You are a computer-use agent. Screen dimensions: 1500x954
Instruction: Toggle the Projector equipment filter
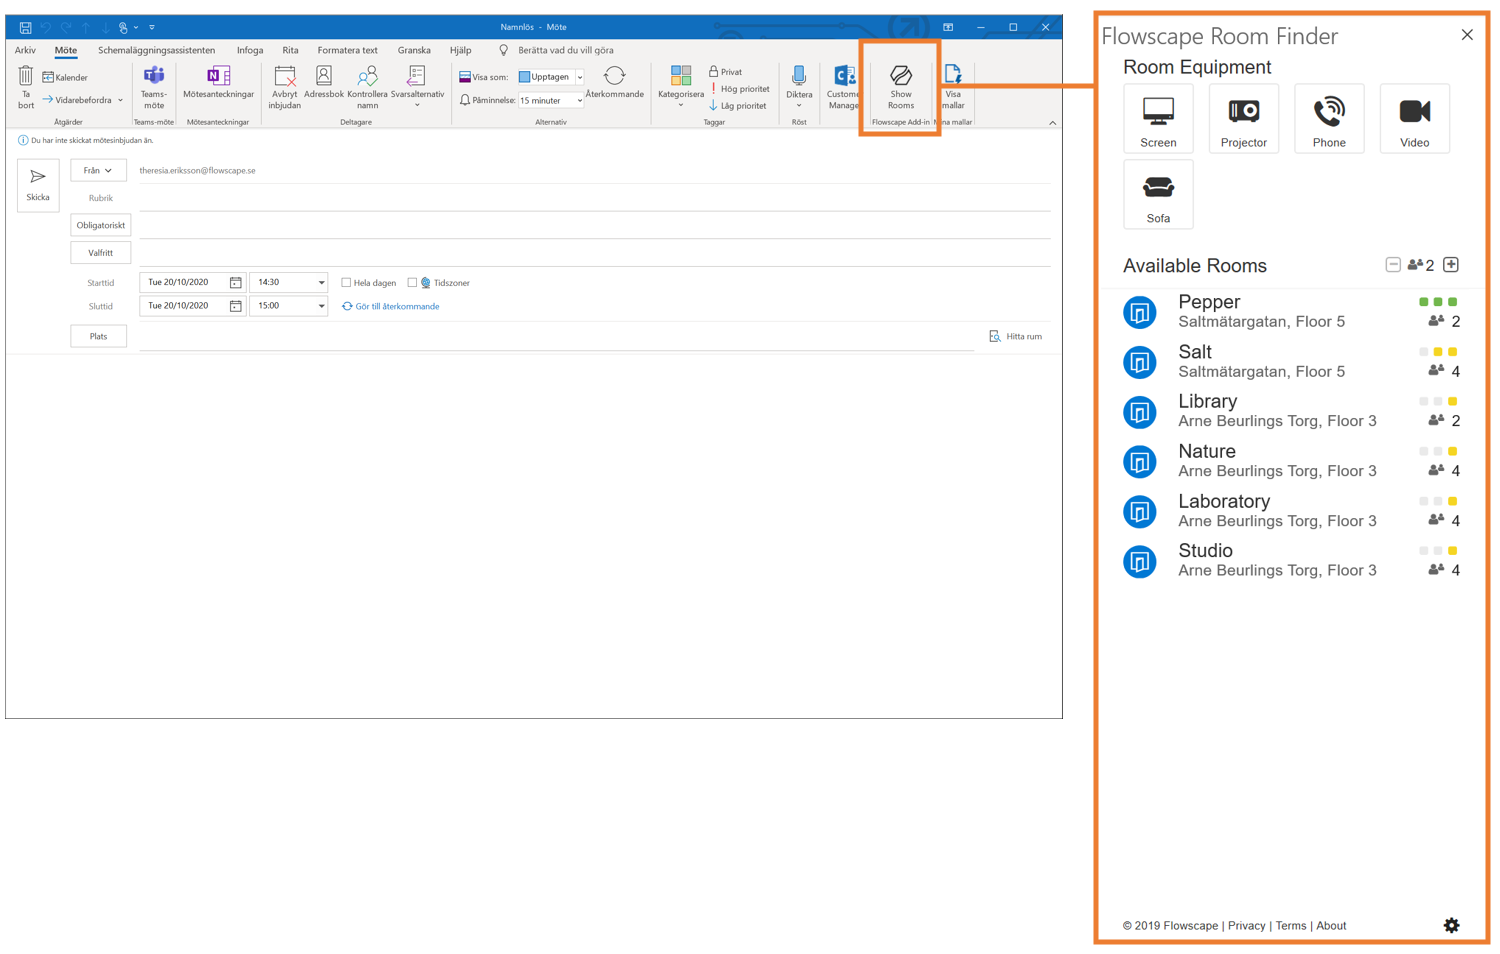tap(1243, 119)
